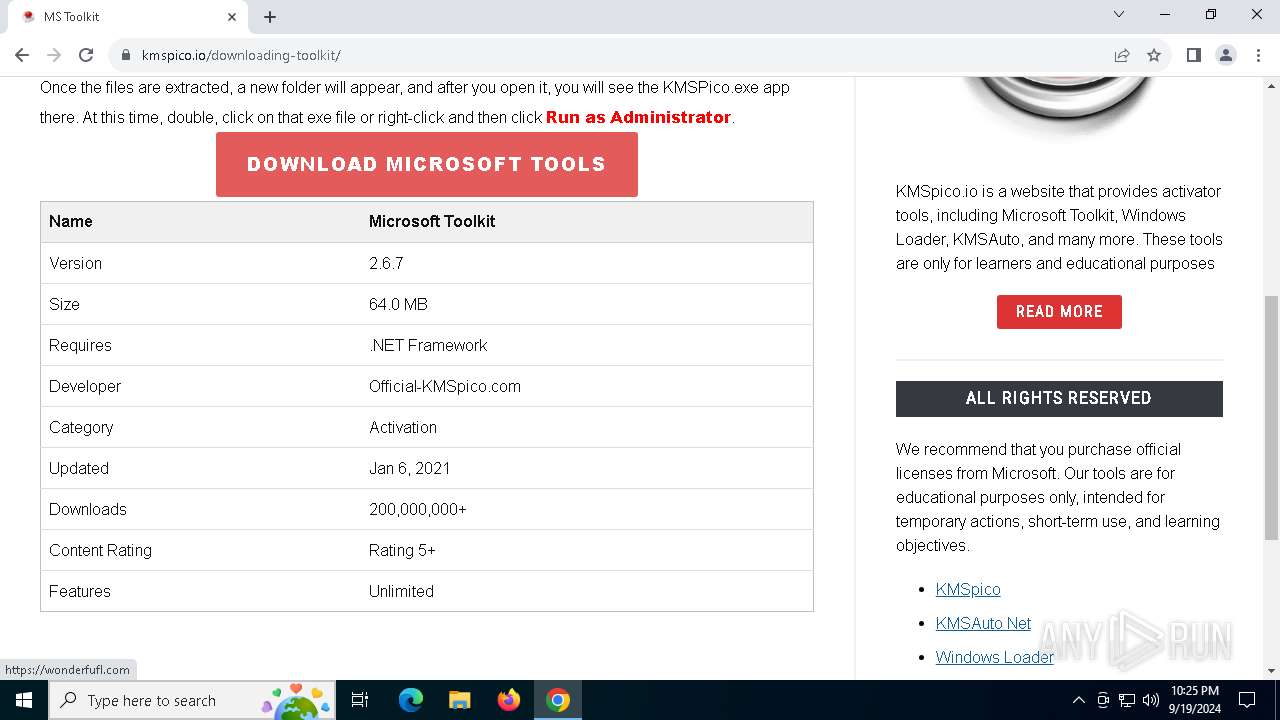This screenshot has width=1280, height=720.
Task: Launch Firefox from the taskbar
Action: click(x=509, y=700)
